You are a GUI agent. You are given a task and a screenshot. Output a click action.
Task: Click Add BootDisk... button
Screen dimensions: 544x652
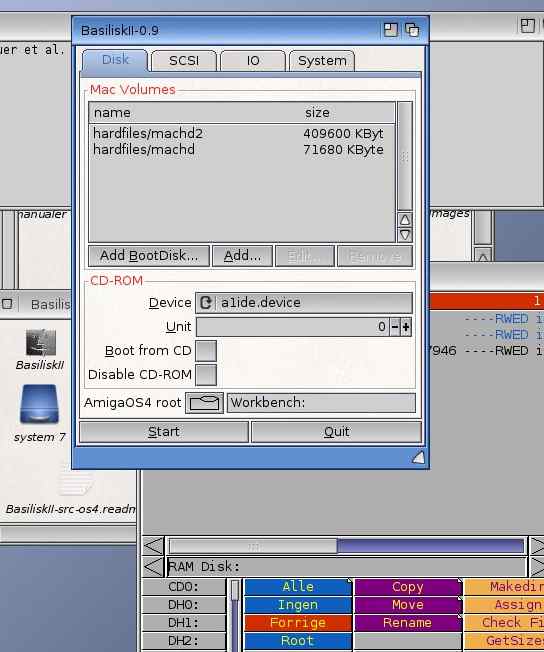[x=149, y=256]
